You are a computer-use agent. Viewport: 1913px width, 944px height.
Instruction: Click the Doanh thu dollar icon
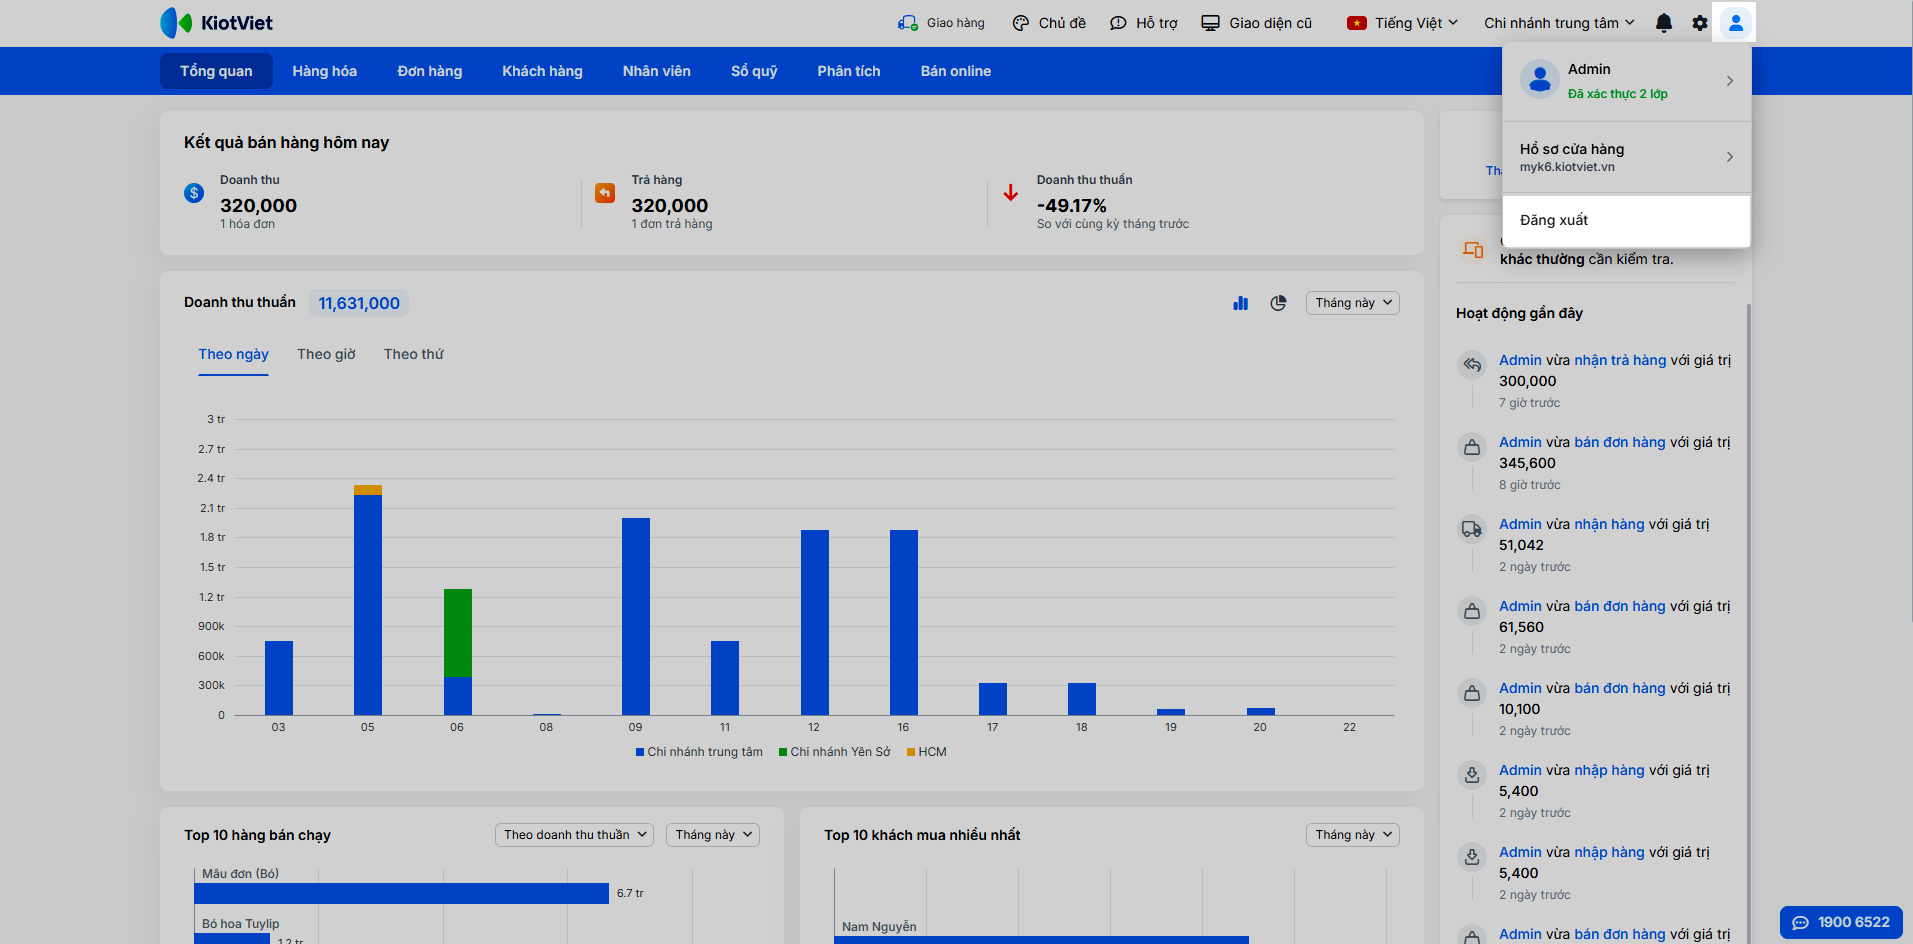[x=194, y=193]
